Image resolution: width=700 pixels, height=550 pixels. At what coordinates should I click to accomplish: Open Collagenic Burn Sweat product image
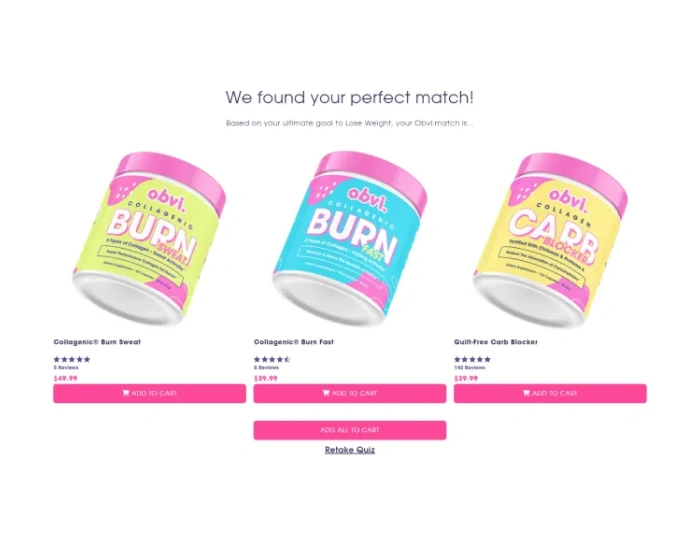click(150, 239)
